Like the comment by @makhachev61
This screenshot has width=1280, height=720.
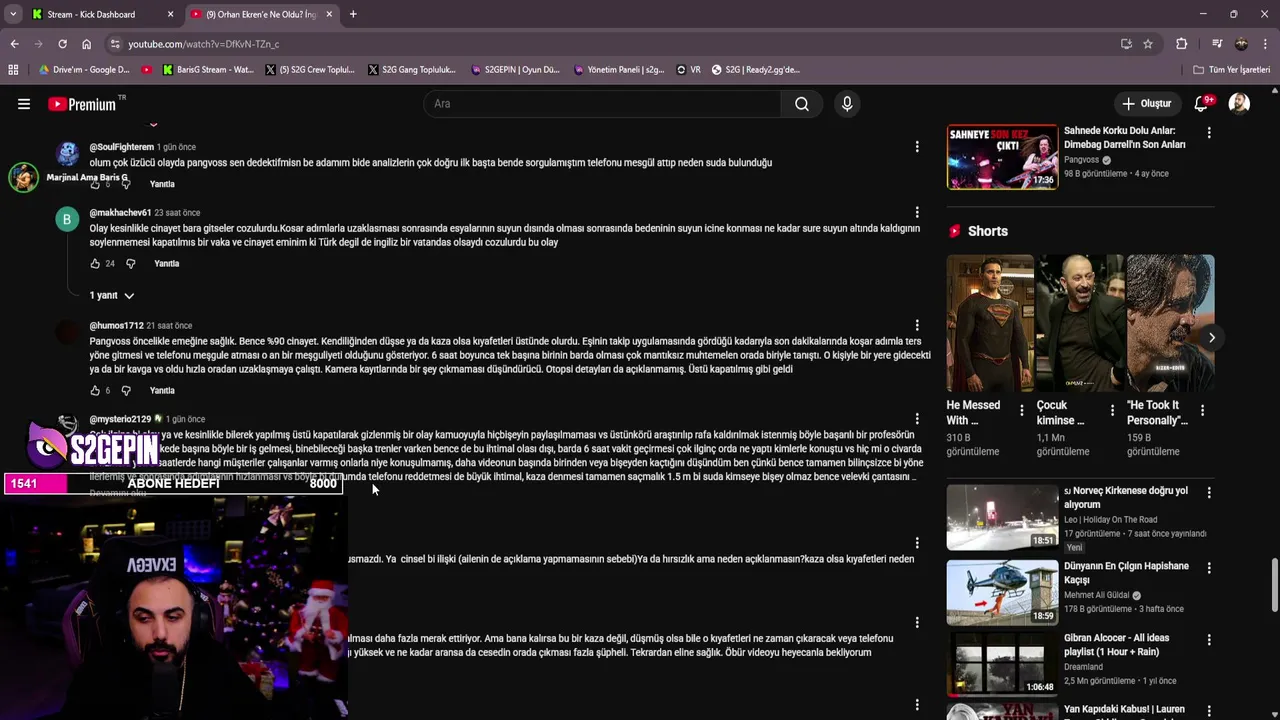click(x=95, y=264)
